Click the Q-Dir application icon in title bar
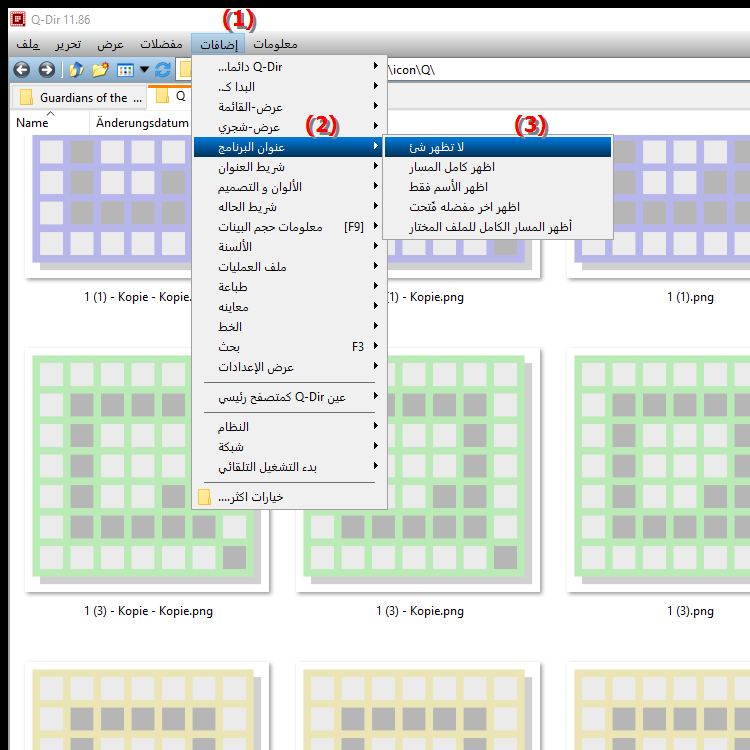 point(18,20)
